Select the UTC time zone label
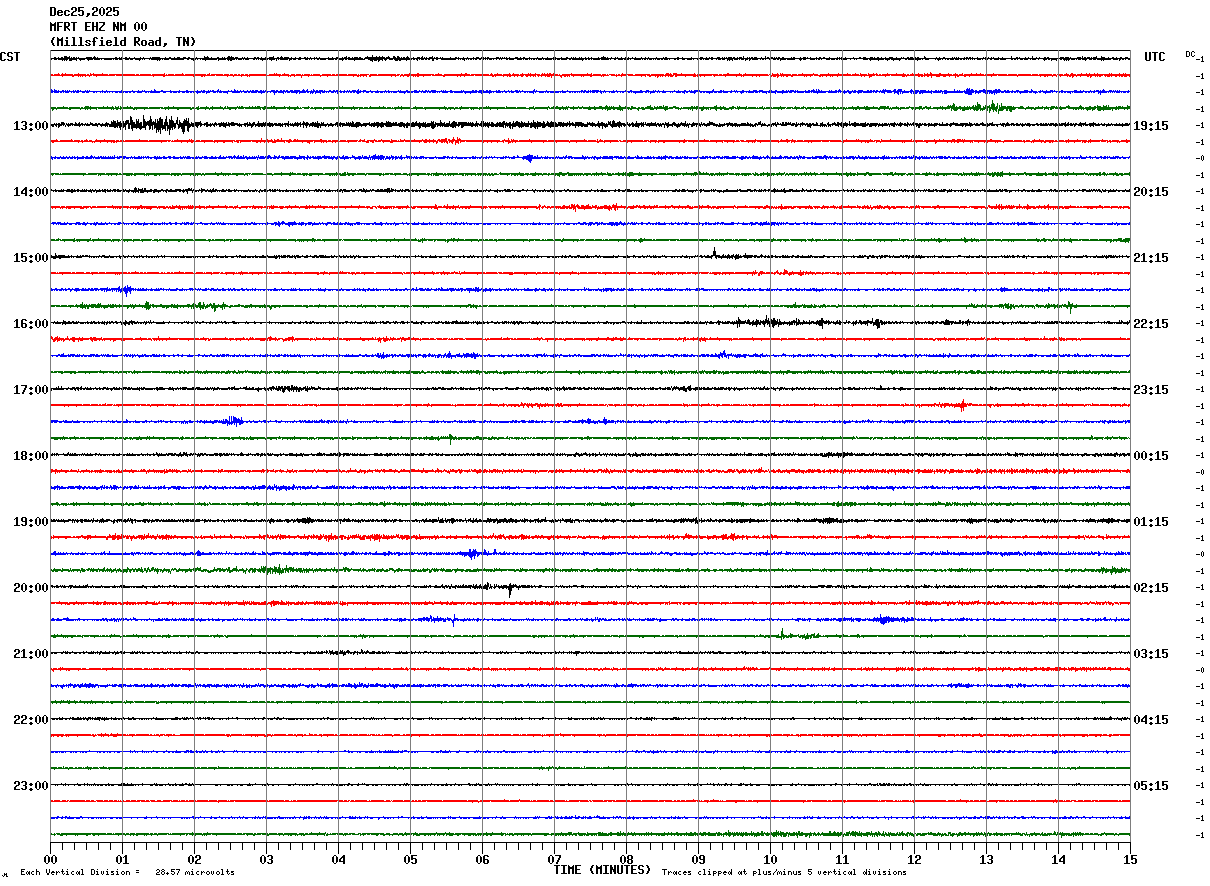 [1155, 57]
